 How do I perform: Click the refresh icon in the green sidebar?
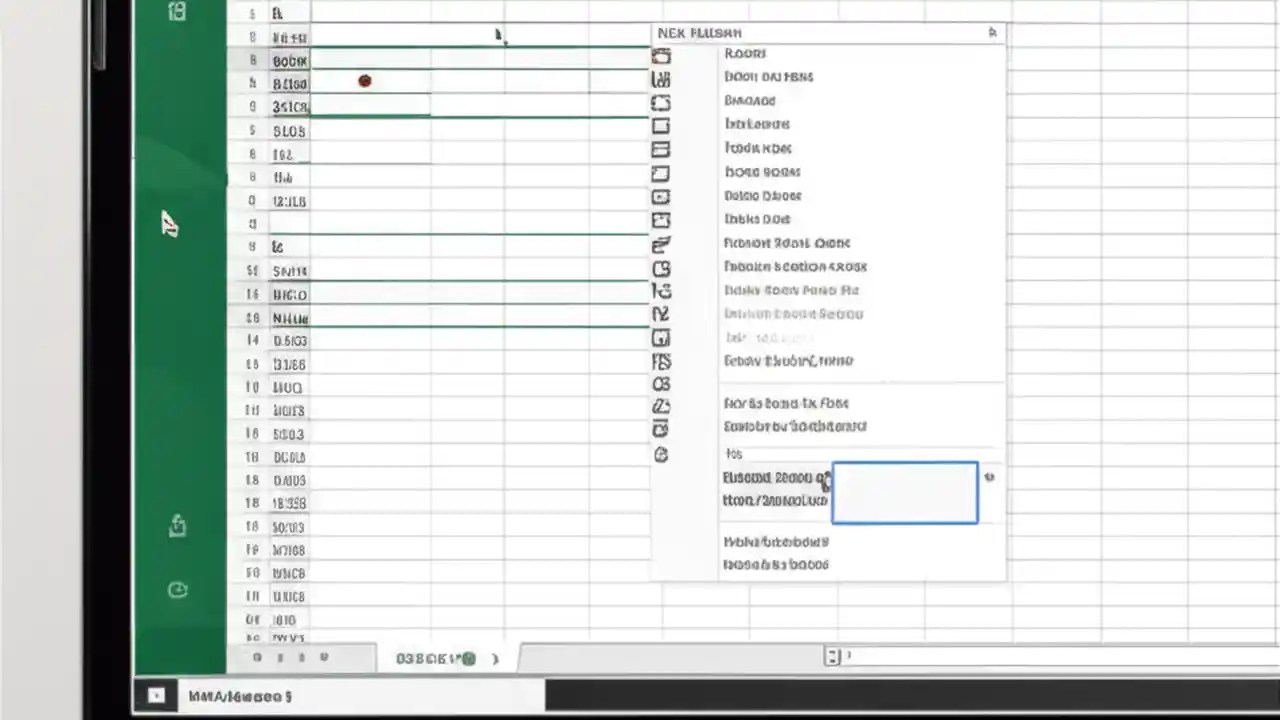177,590
